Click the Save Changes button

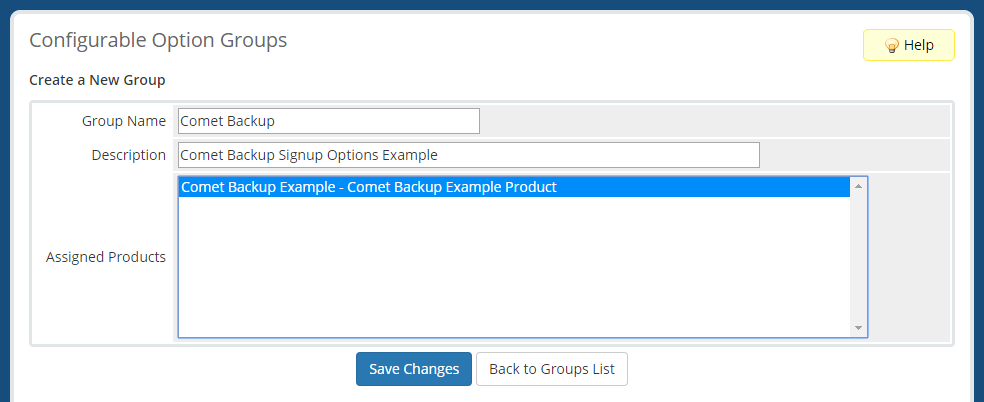pos(414,369)
